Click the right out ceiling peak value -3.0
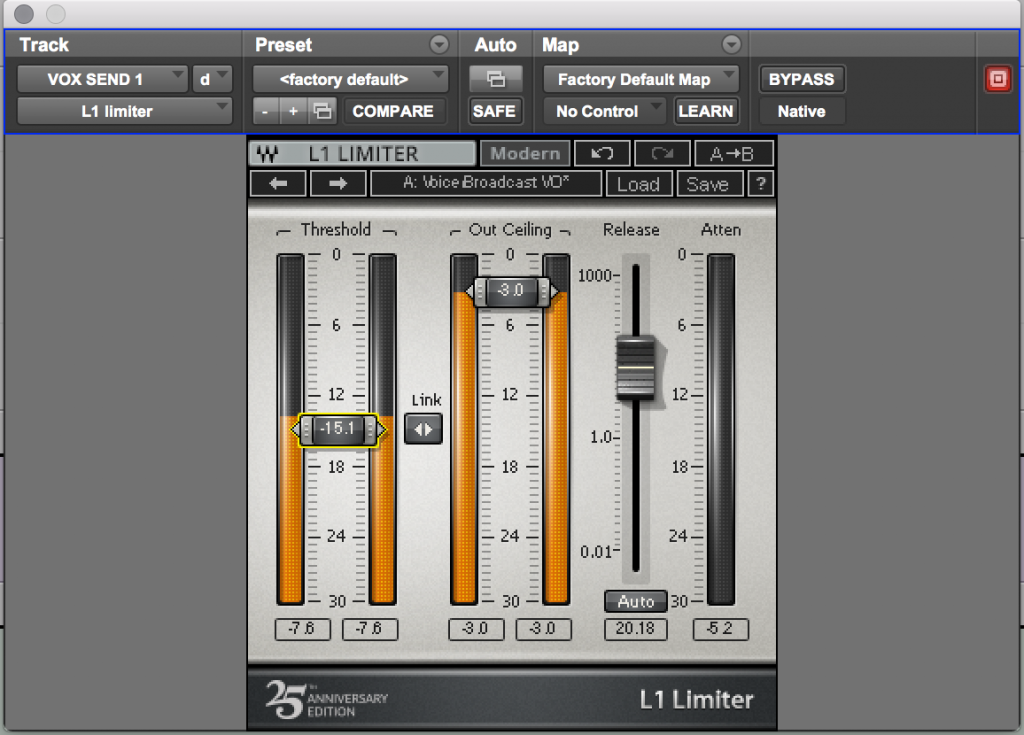Image resolution: width=1024 pixels, height=735 pixels. pyautogui.click(x=543, y=629)
